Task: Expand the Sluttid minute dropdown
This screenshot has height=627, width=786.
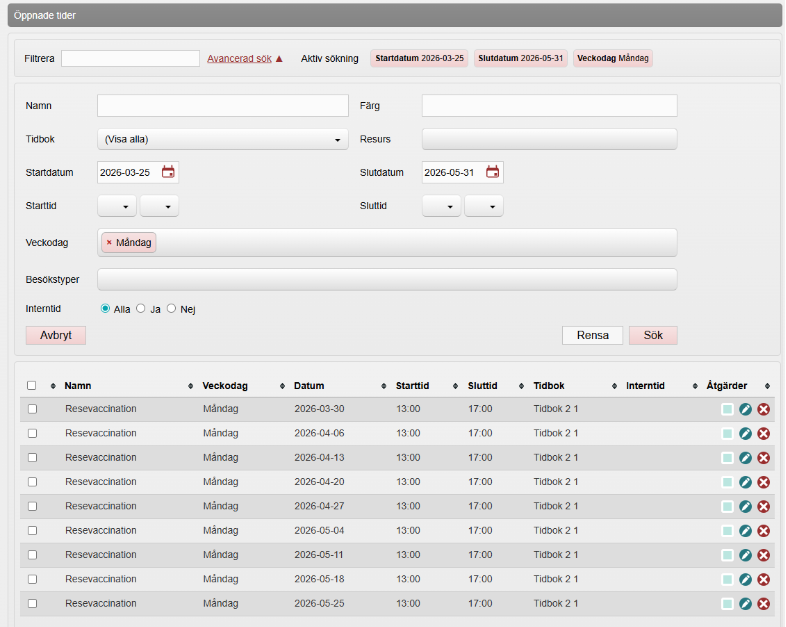Action: tap(484, 206)
